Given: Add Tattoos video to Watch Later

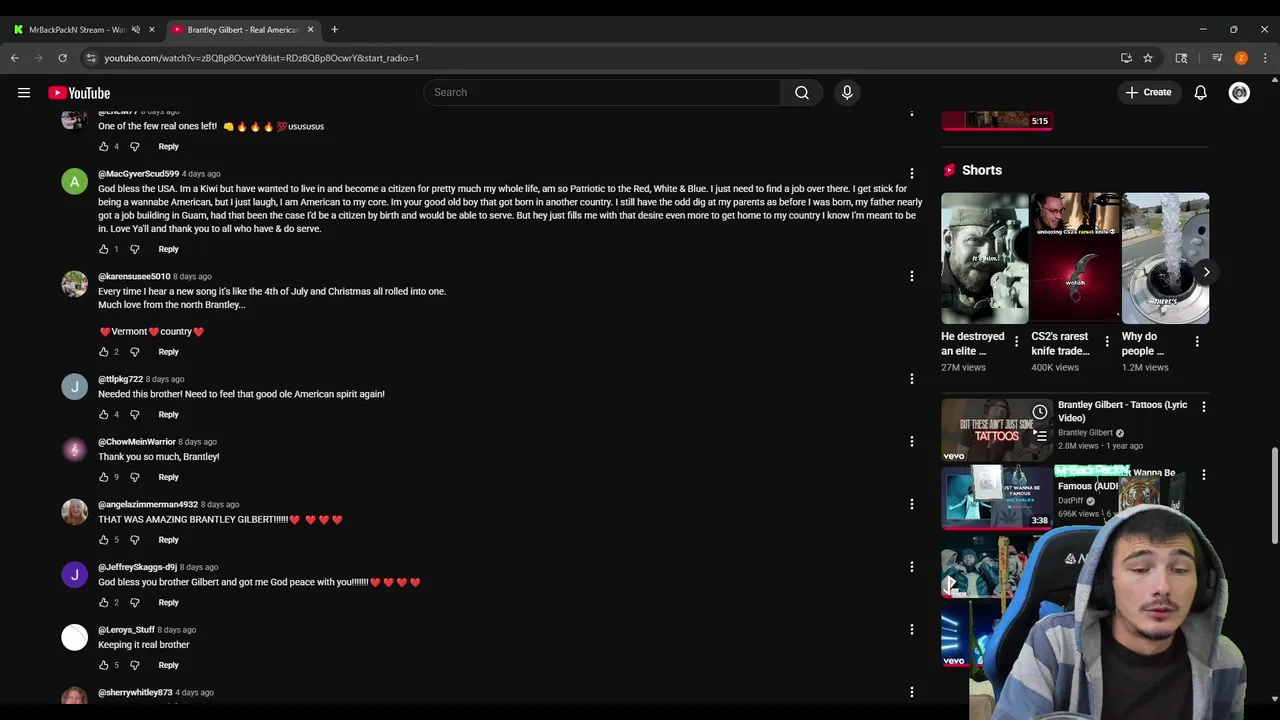Looking at the screenshot, I should click(x=1040, y=412).
